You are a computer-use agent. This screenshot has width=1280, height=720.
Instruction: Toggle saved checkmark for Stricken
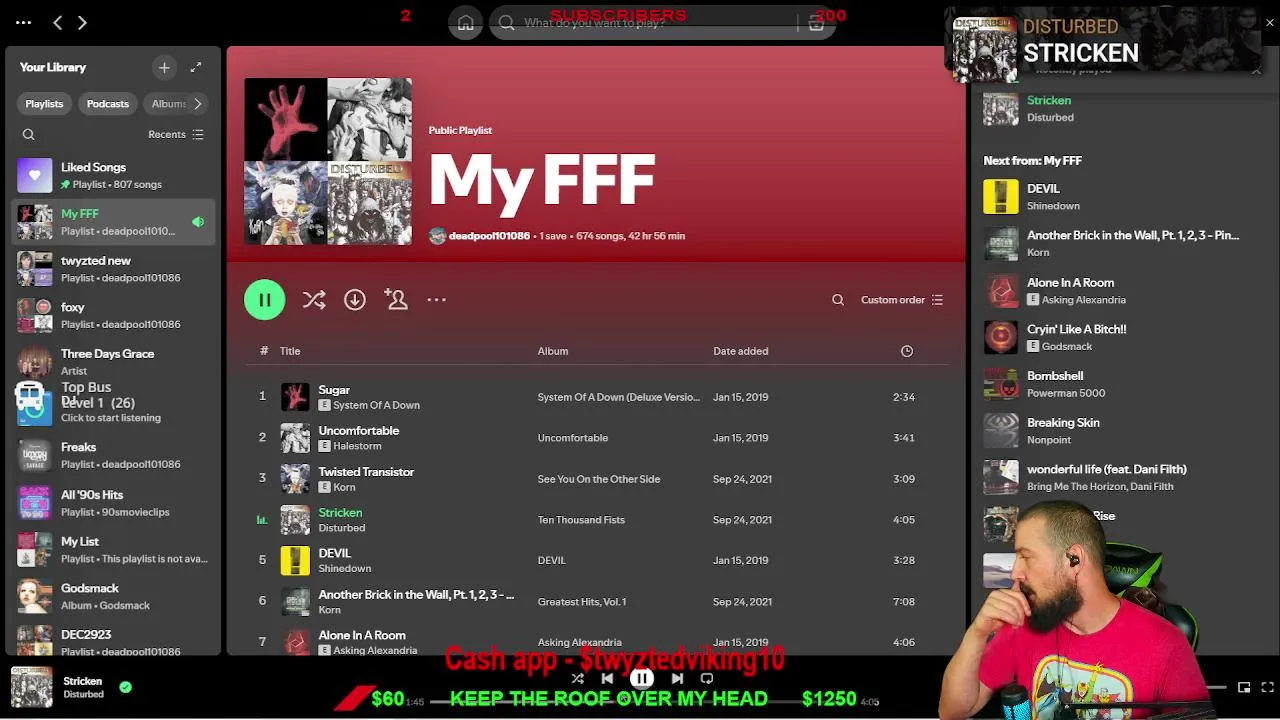[x=125, y=687]
